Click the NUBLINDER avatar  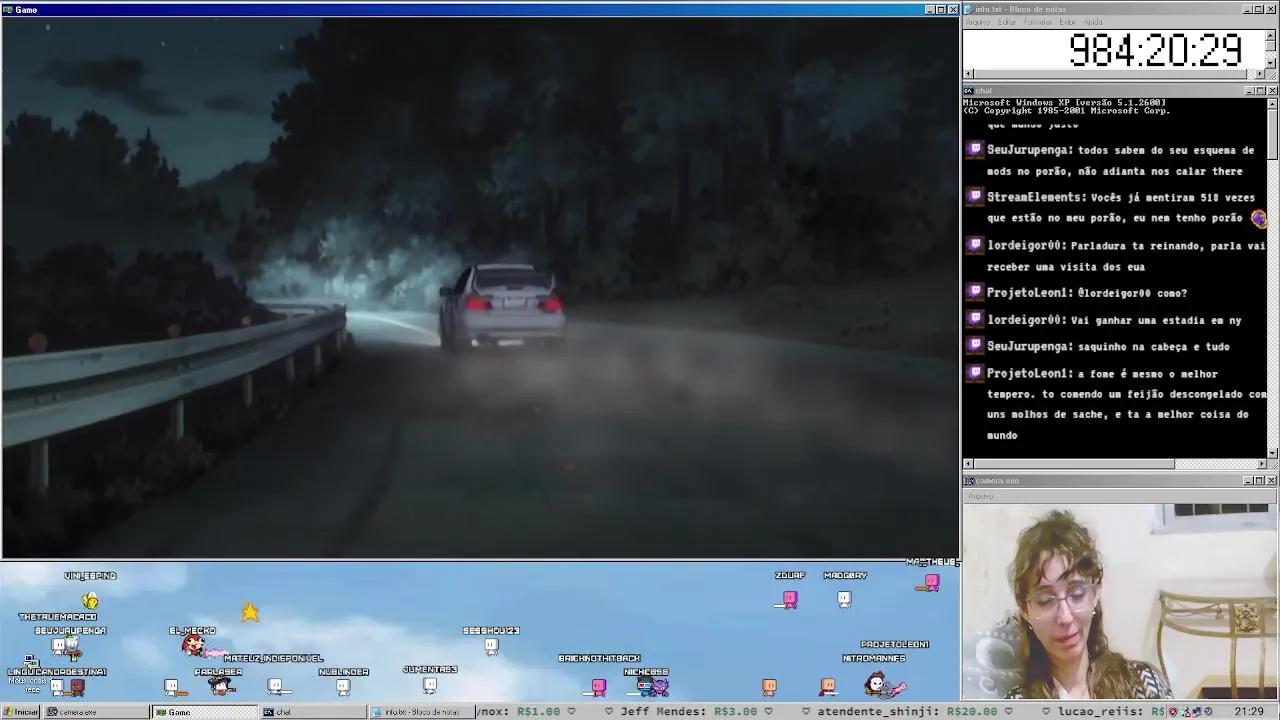343,687
